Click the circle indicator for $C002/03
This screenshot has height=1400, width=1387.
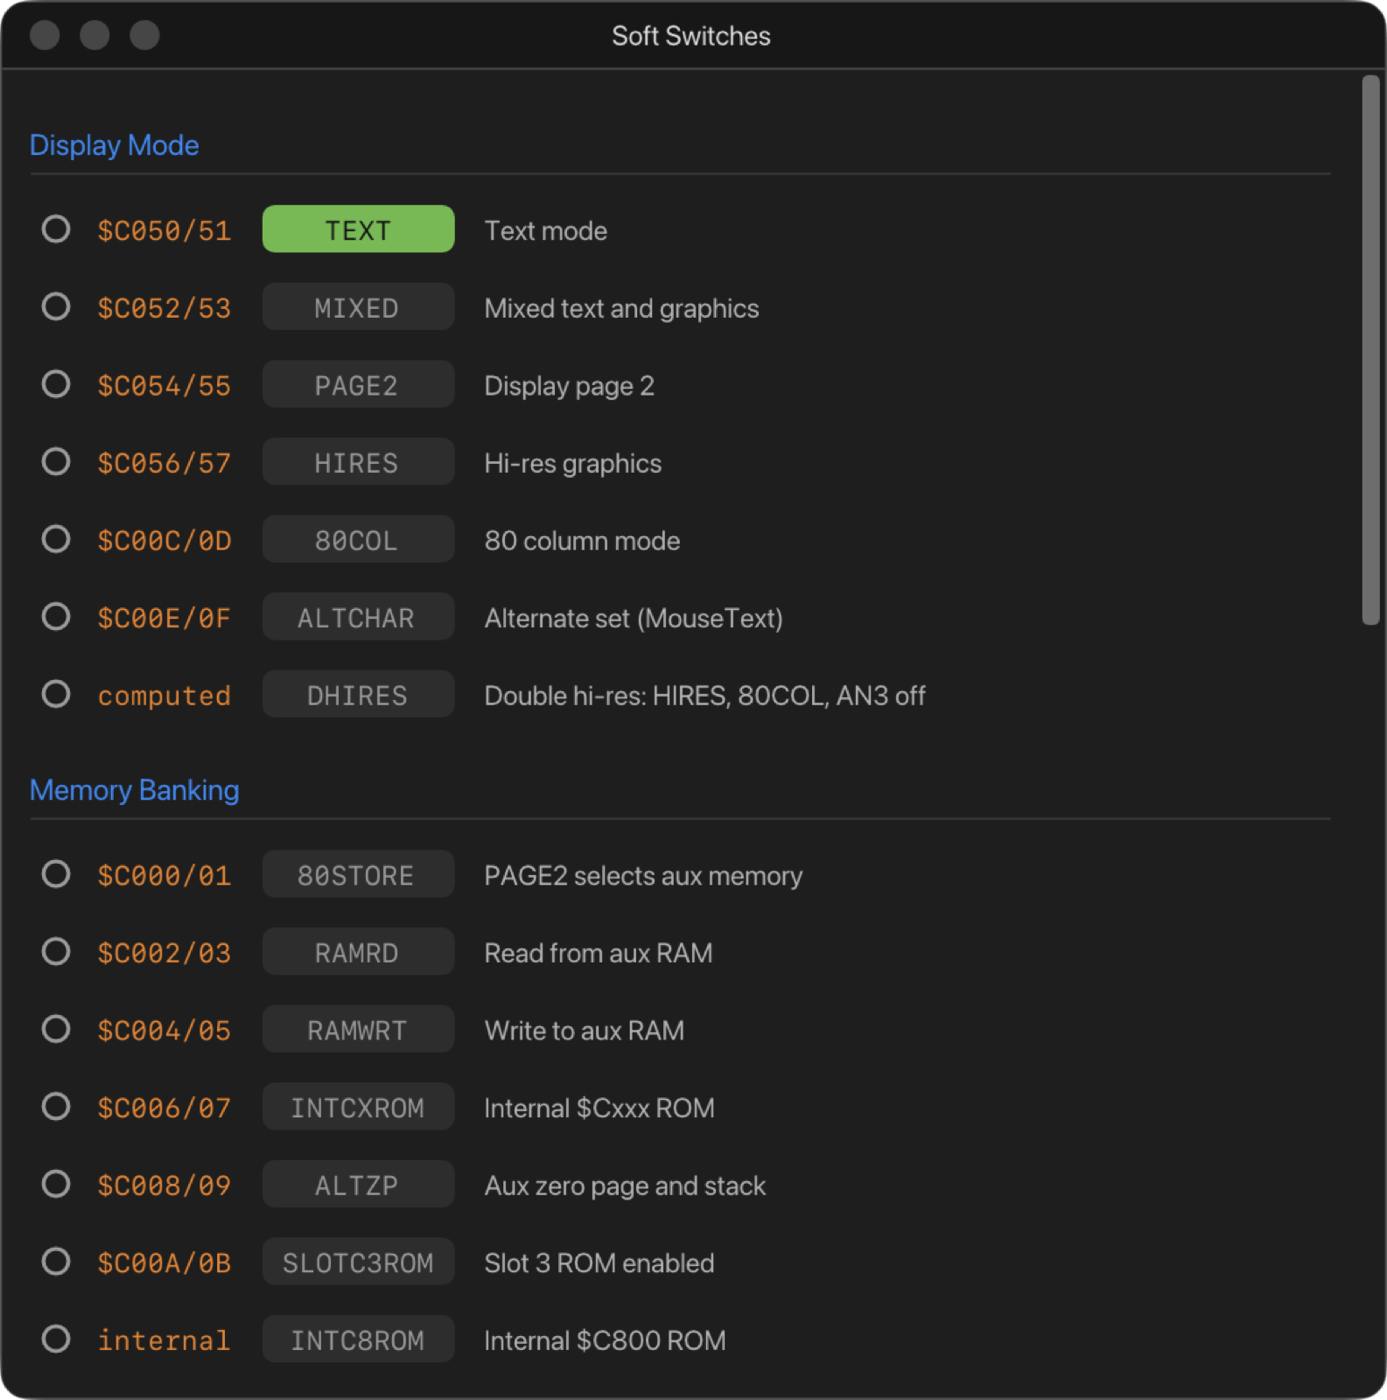click(x=56, y=951)
